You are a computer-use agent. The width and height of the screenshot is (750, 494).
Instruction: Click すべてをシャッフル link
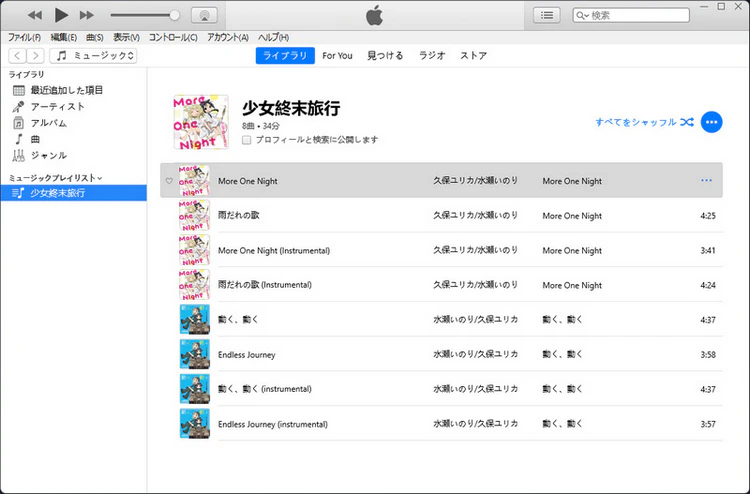click(x=644, y=122)
